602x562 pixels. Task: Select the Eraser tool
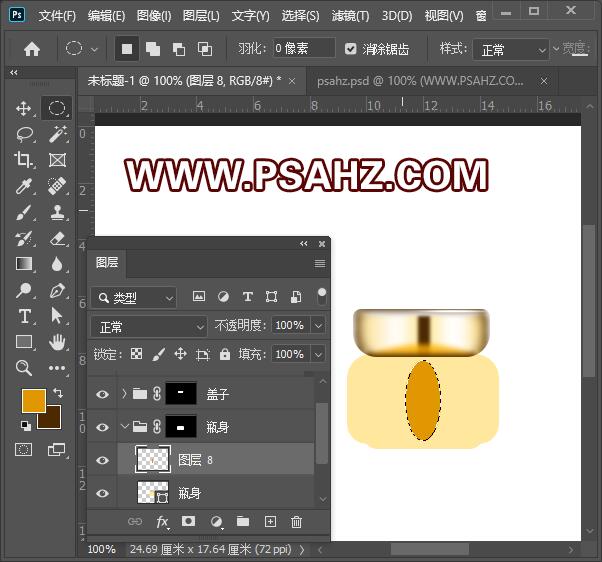click(57, 238)
